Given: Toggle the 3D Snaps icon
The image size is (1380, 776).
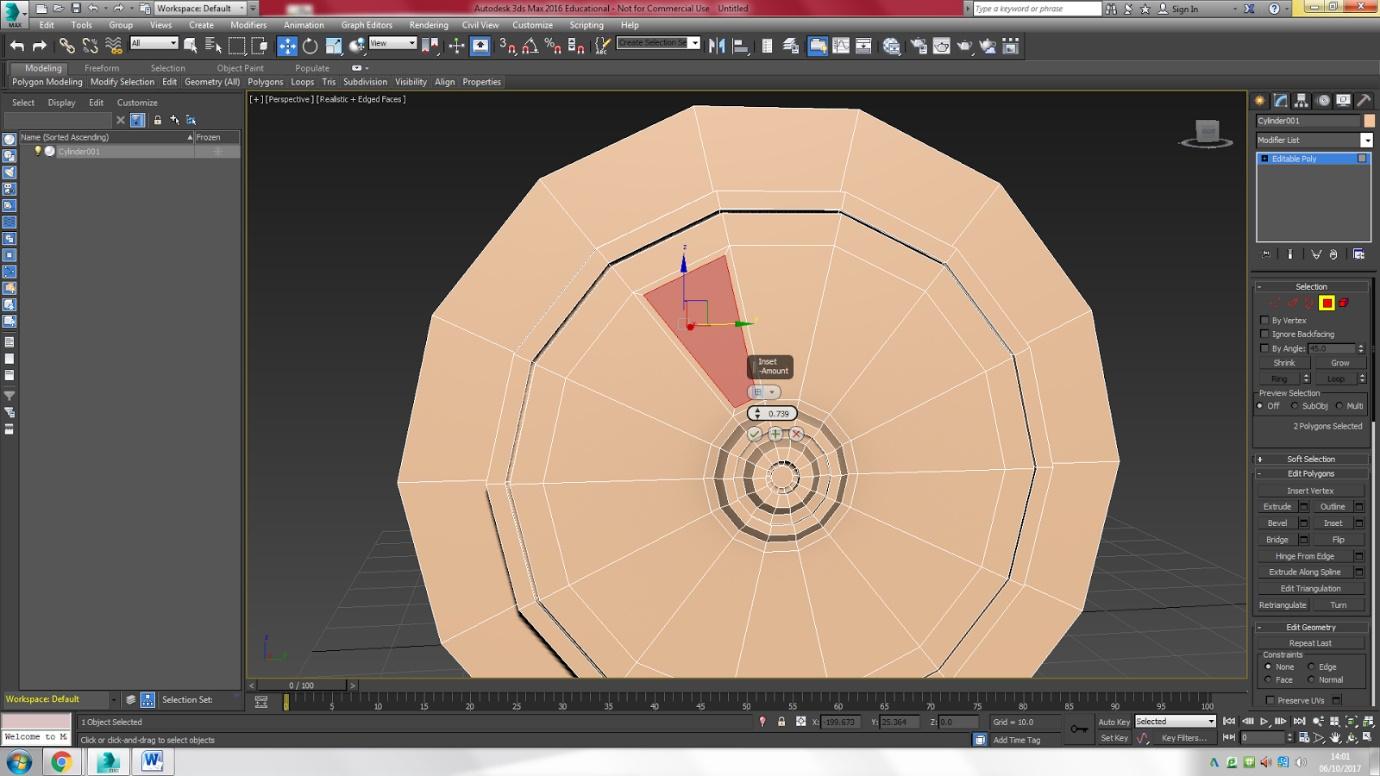Looking at the screenshot, I should (x=507, y=46).
